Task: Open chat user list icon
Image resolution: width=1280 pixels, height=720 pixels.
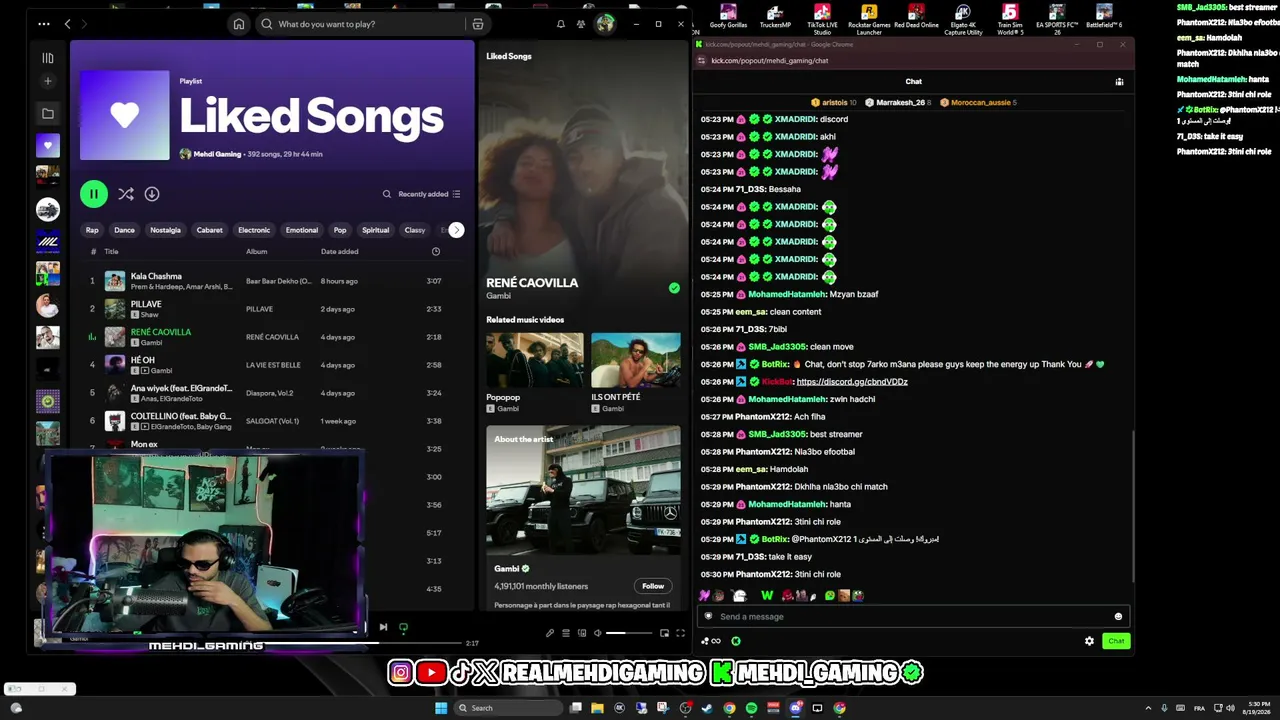Action: [1119, 82]
